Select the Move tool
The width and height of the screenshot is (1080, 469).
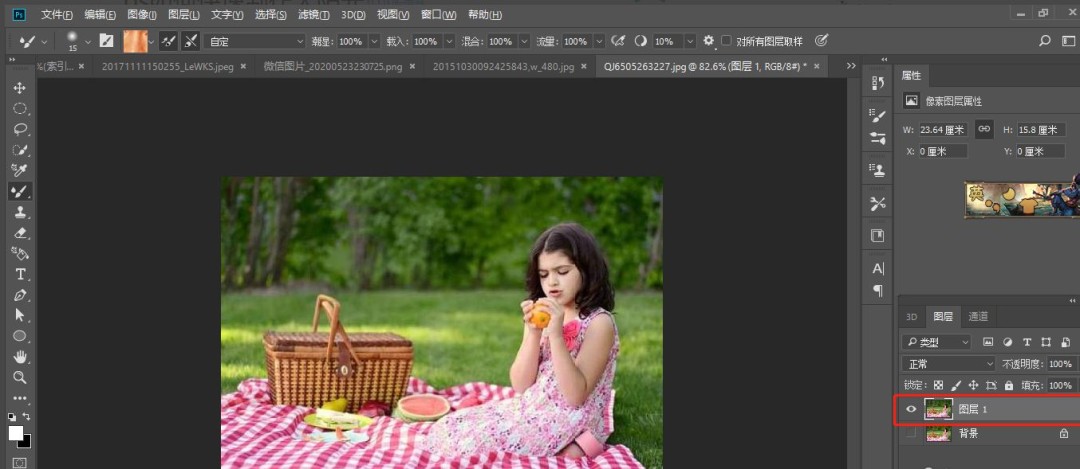(x=19, y=88)
